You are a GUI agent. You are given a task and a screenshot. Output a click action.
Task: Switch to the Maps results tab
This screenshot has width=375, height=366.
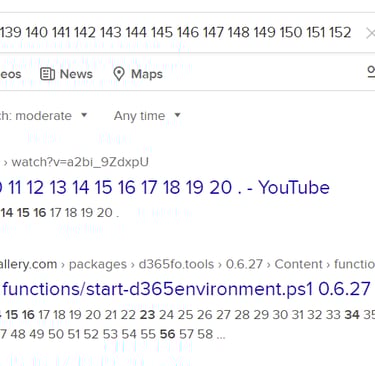(138, 74)
